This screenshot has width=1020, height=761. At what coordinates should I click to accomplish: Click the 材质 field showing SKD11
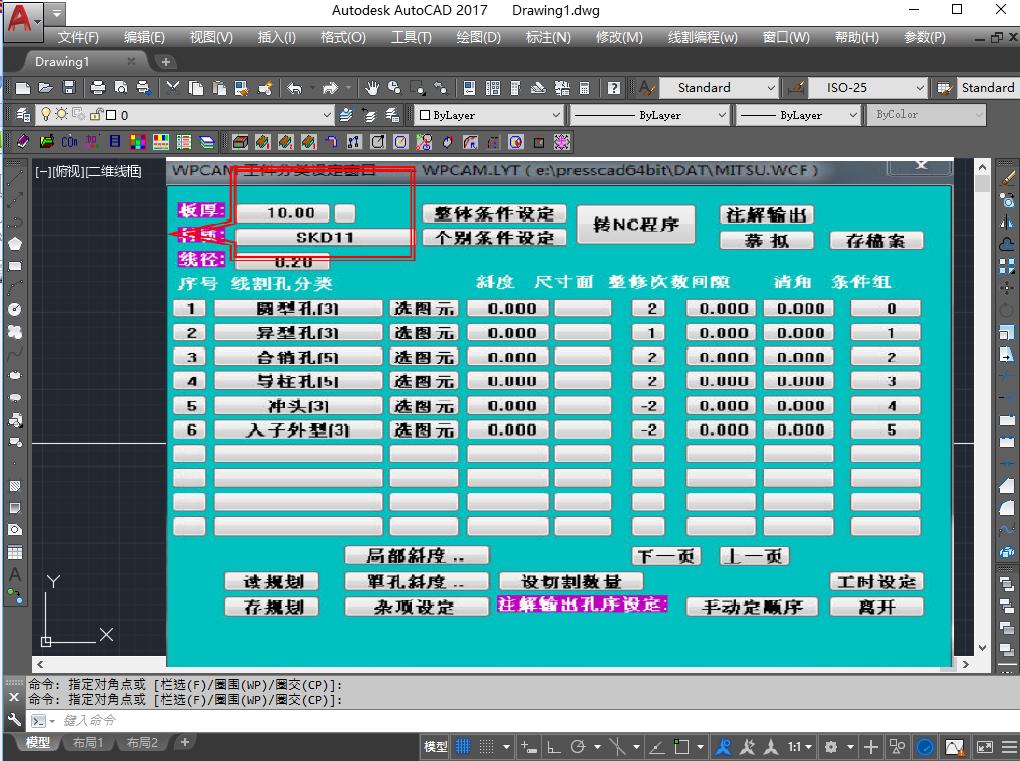(323, 237)
